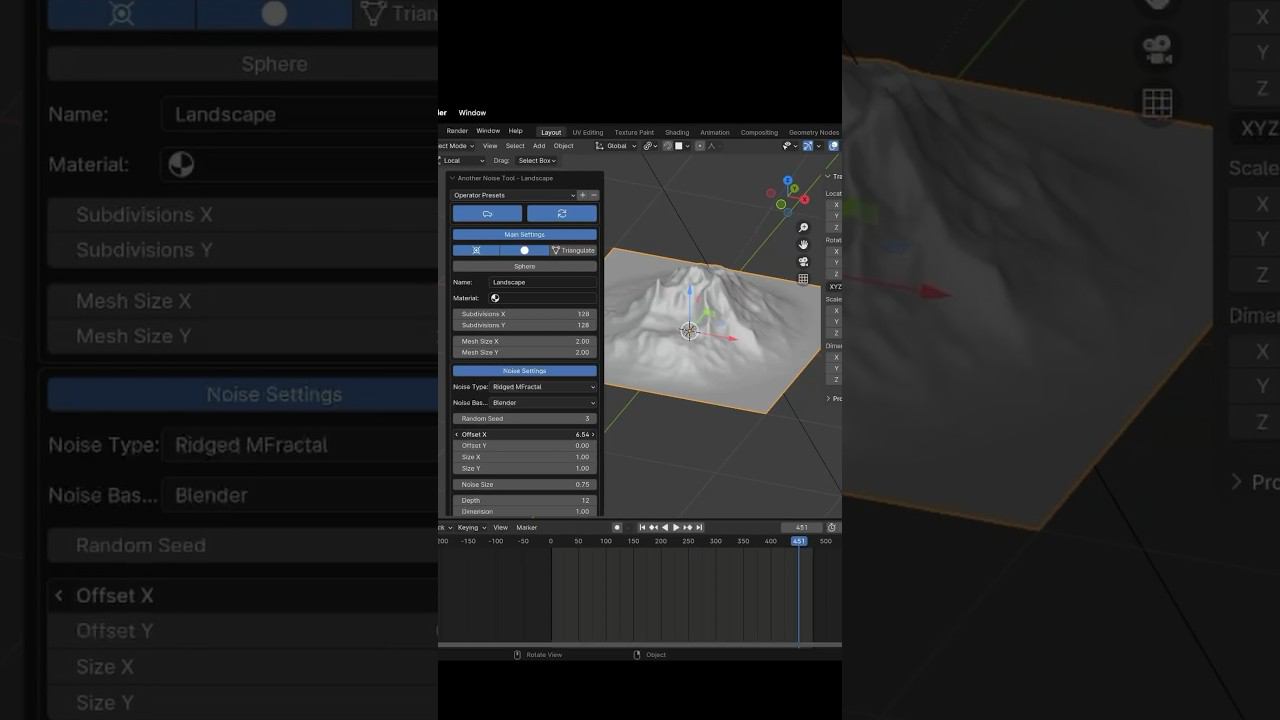Toggle the first blue icon left of Triangulate
Screen dimensions: 1280x720
coord(476,250)
